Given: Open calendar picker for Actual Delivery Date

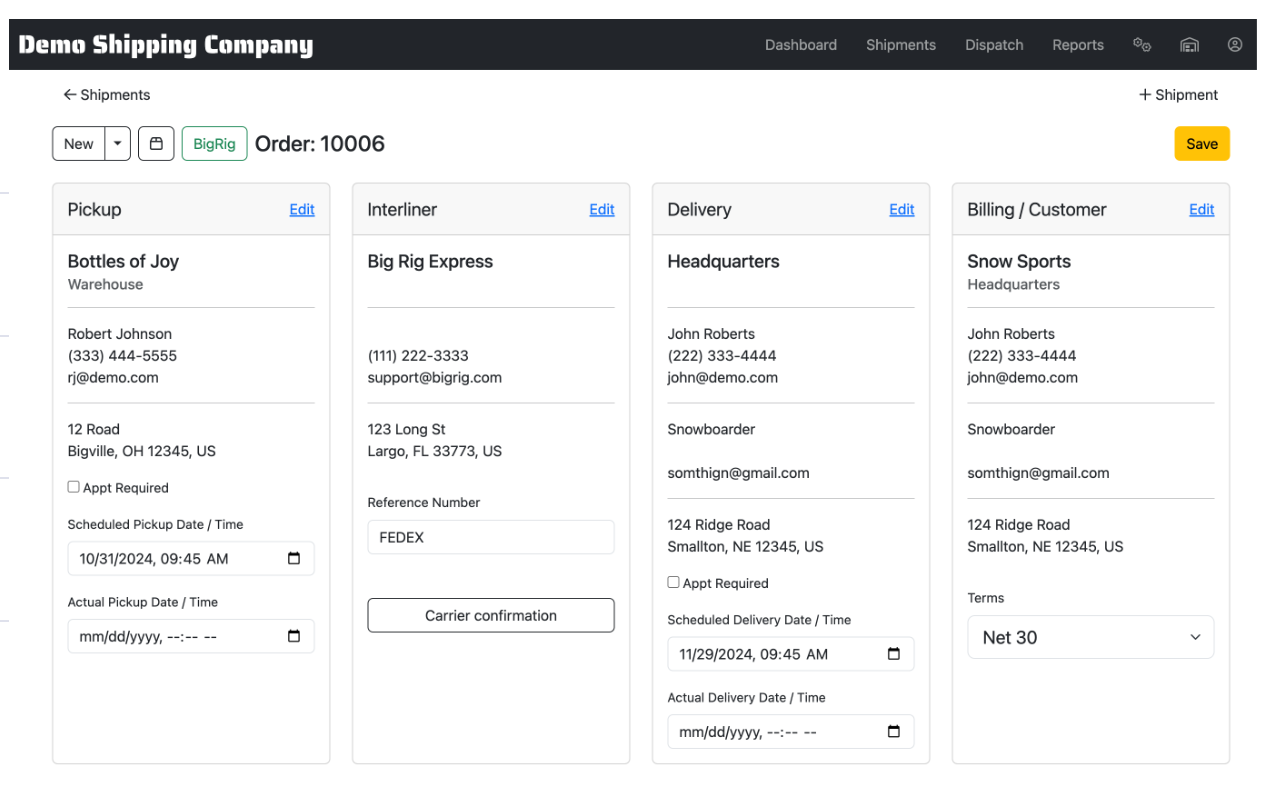Looking at the screenshot, I should [x=894, y=732].
